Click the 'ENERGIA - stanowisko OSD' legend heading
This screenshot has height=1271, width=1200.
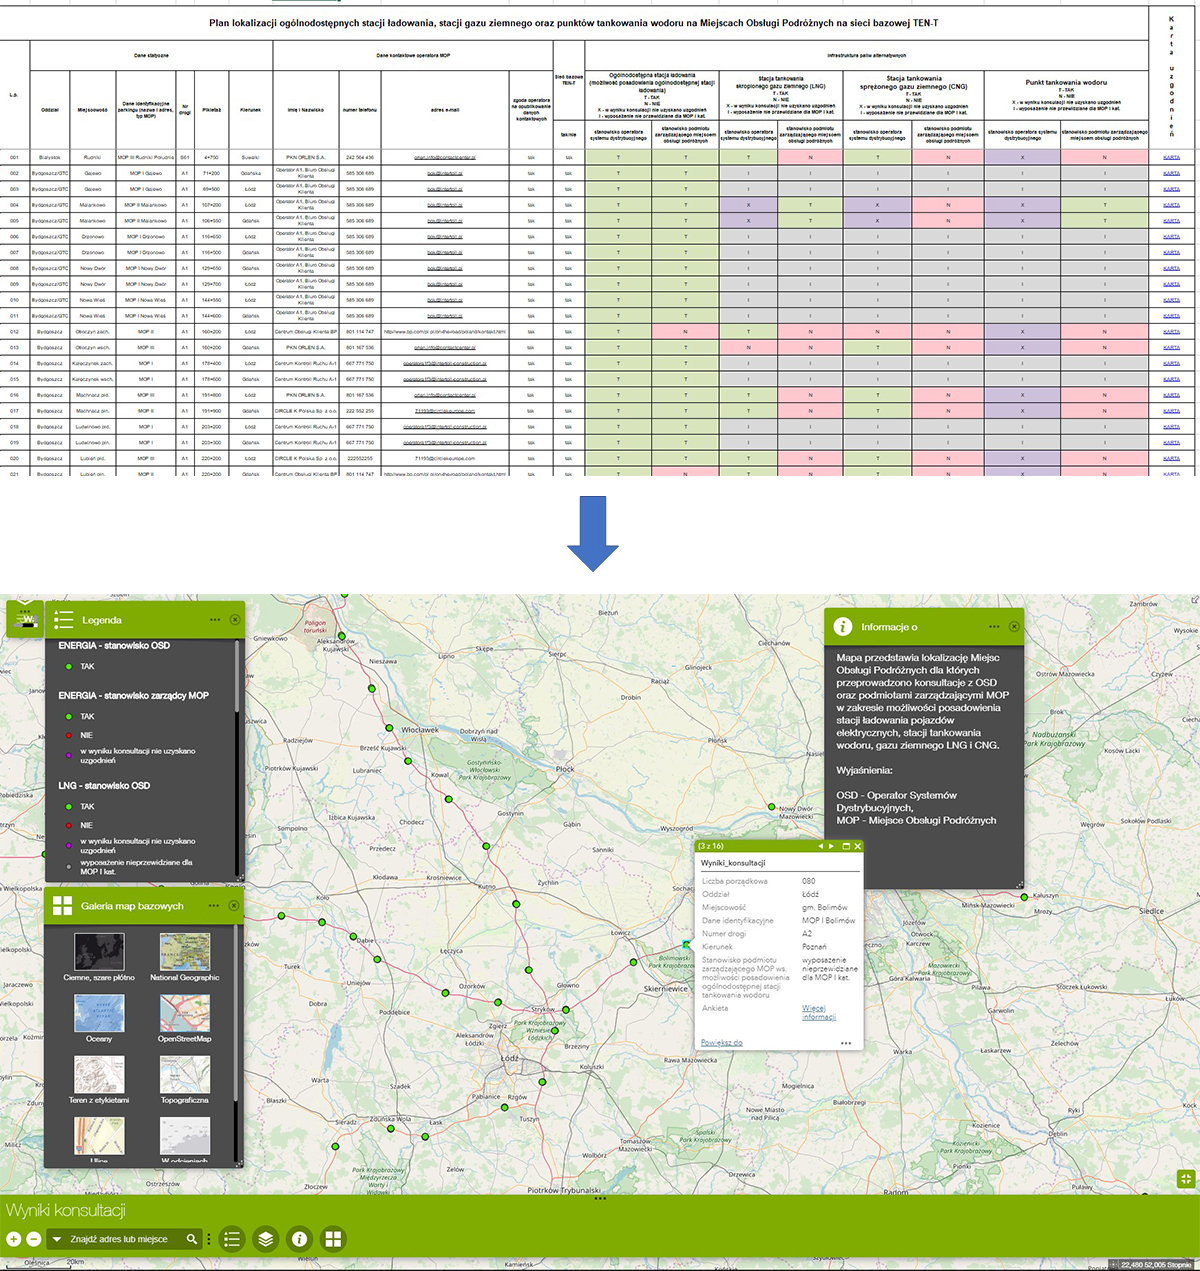114,646
